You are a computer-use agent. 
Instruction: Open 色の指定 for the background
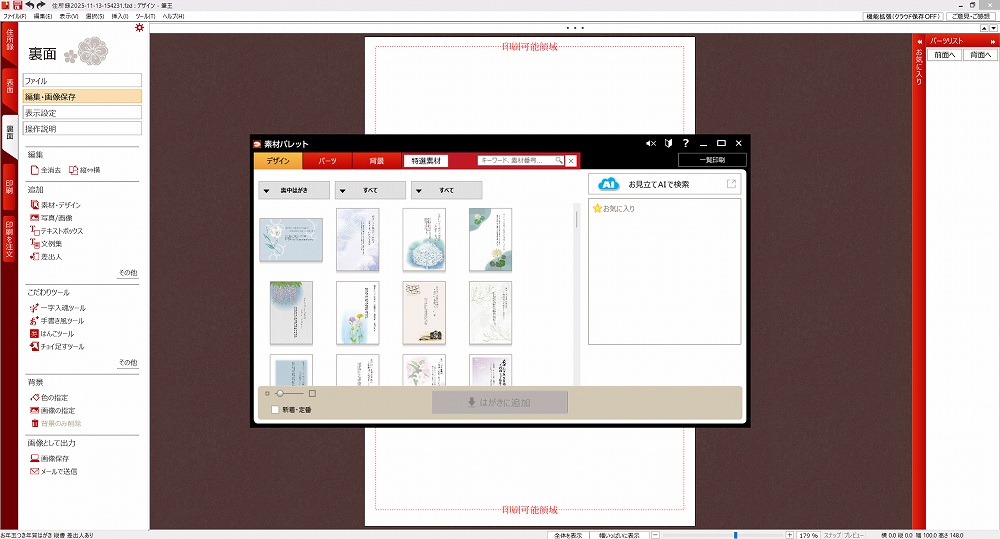(54, 398)
